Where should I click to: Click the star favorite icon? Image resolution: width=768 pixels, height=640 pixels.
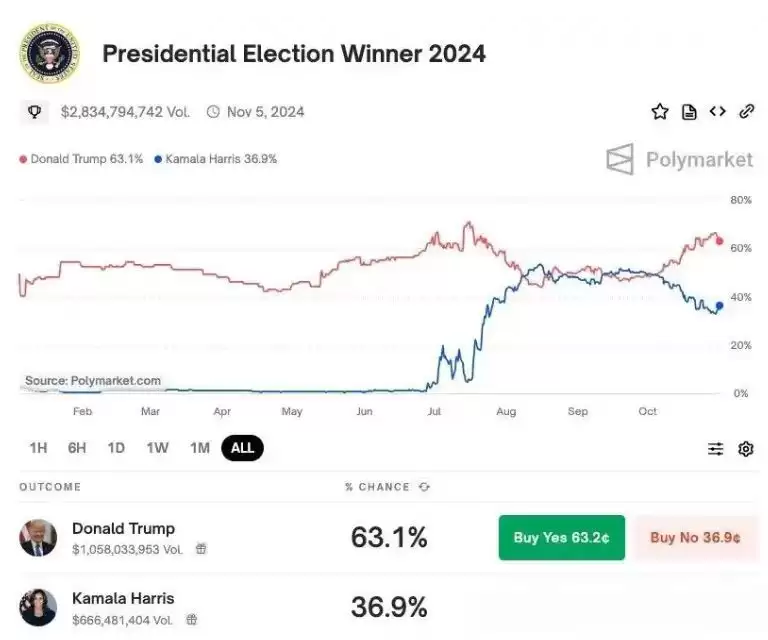(x=660, y=112)
